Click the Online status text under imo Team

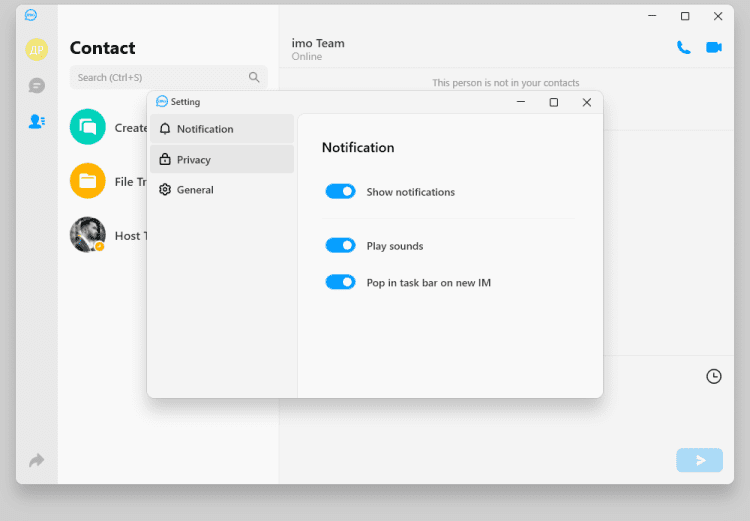pyautogui.click(x=307, y=56)
